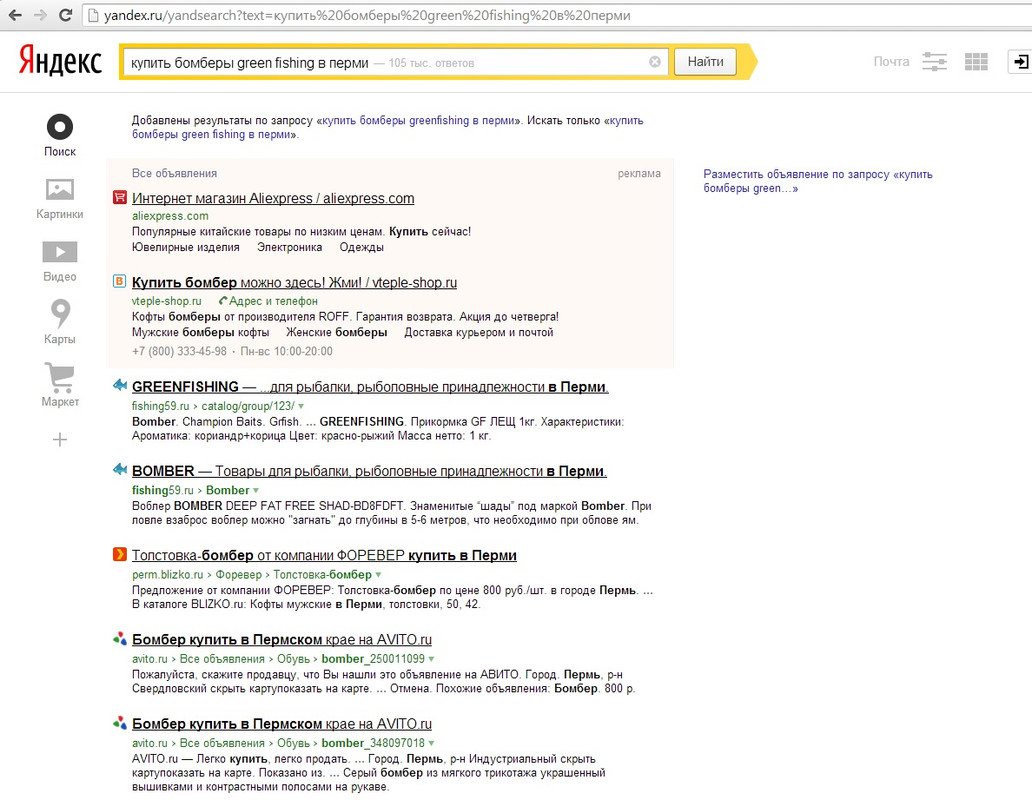The height and width of the screenshot is (800, 1032).
Task: Open the Маркет shopping cart section
Action: (x=59, y=385)
